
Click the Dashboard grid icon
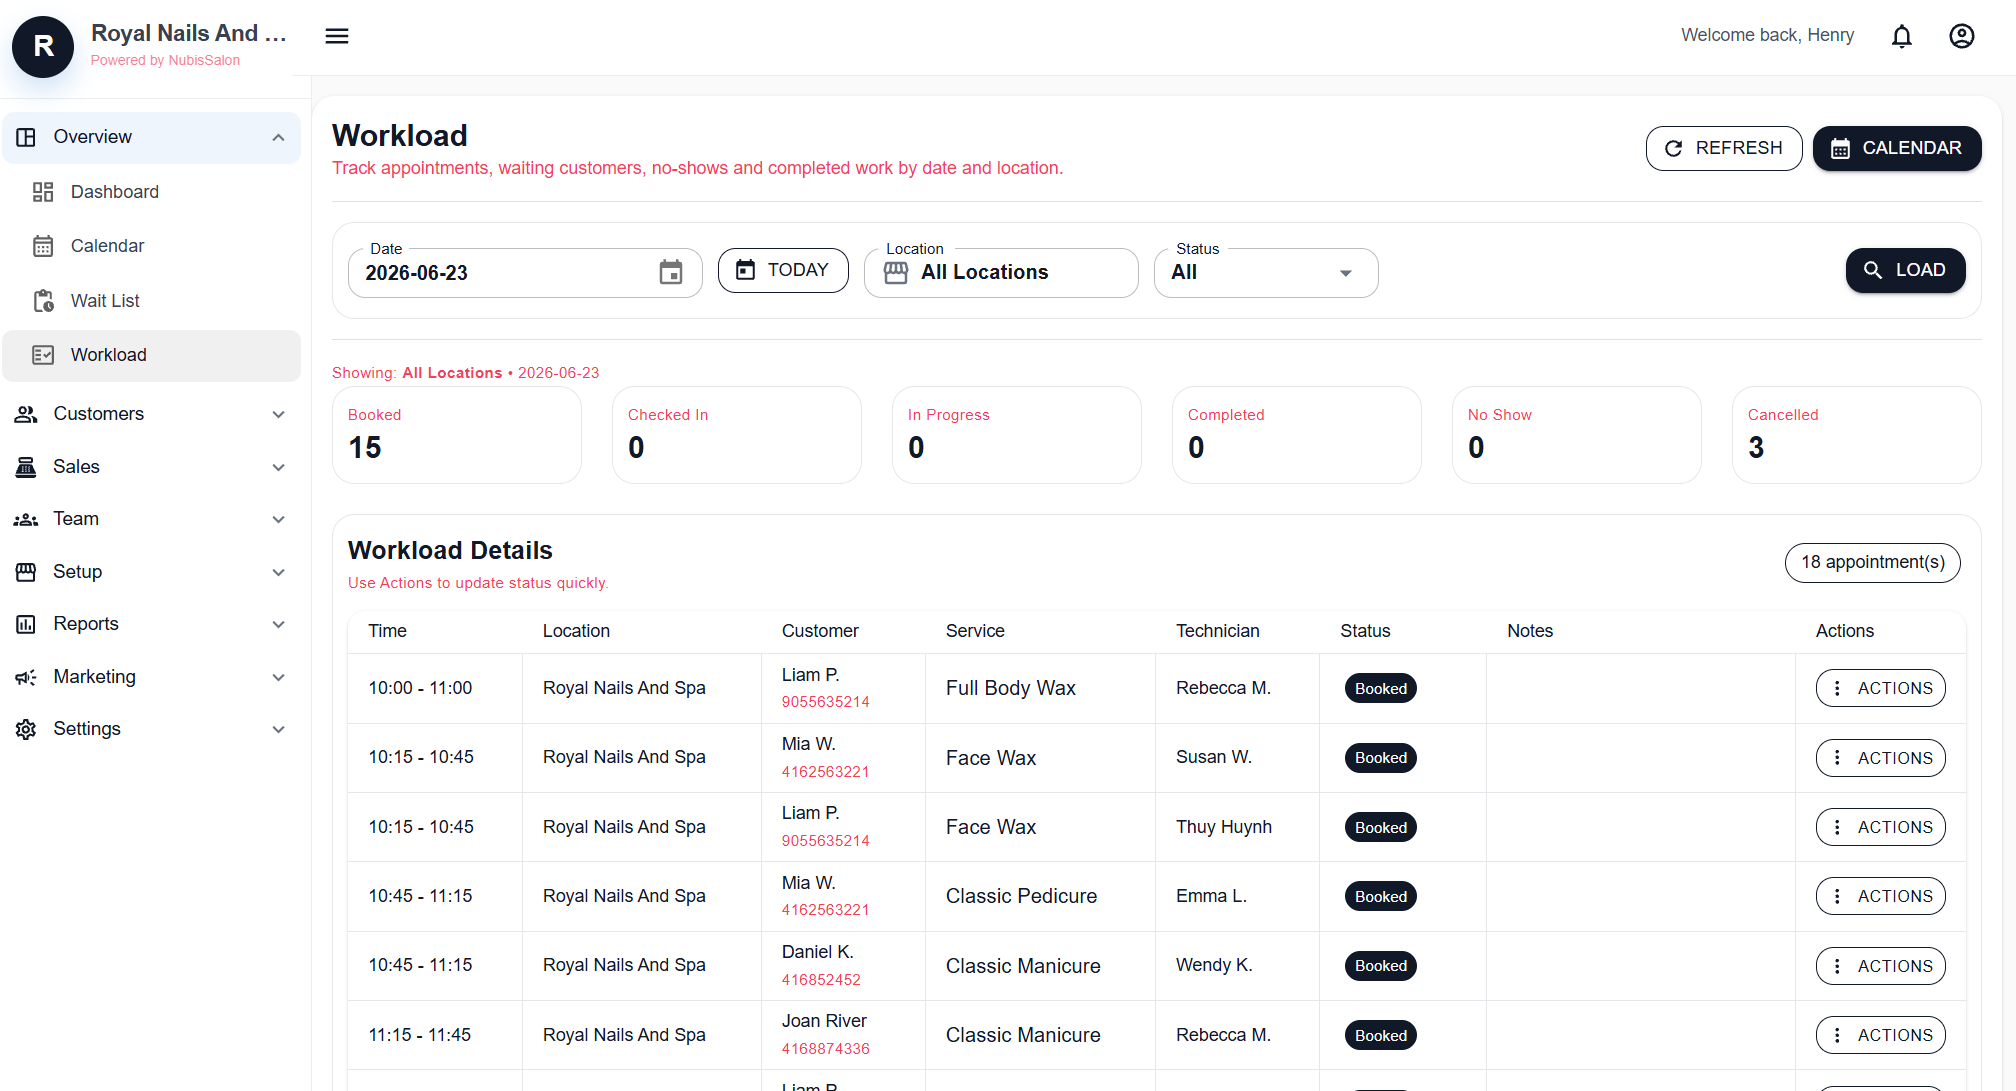tap(43, 192)
